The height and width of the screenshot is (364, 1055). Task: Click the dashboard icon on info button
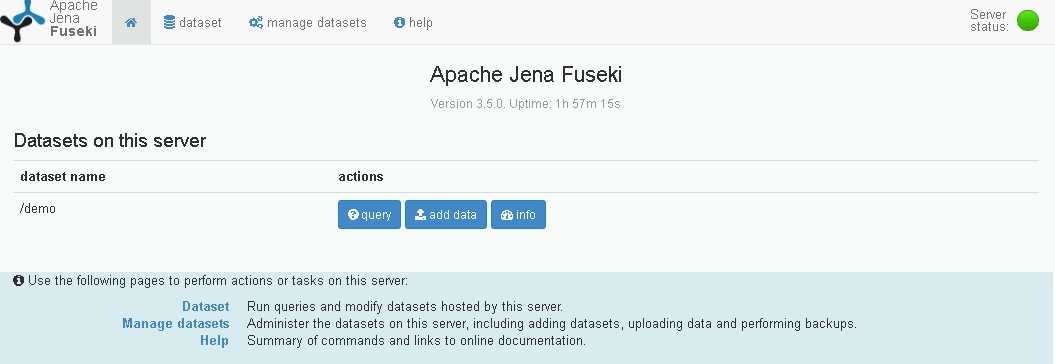[507, 215]
